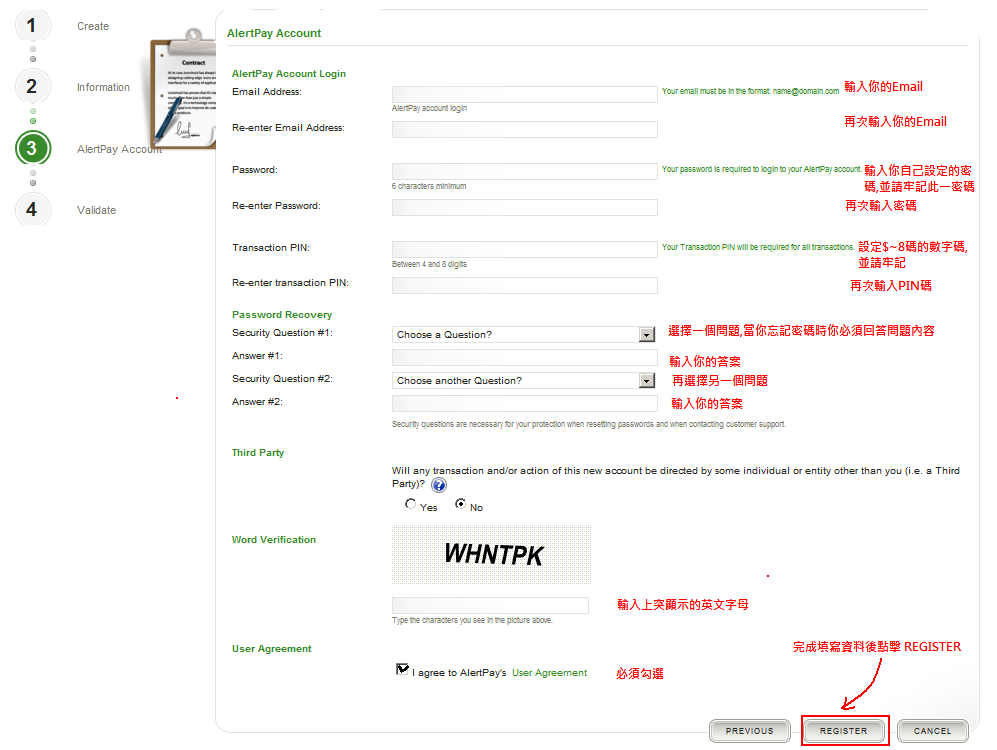Click the User Agreement section heading
The image size is (997, 750).
[x=272, y=648]
